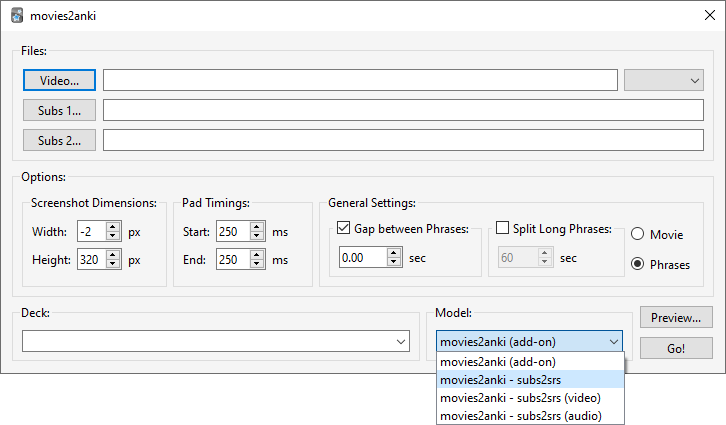
Task: Select the Movie radio button
Action: (x=638, y=235)
